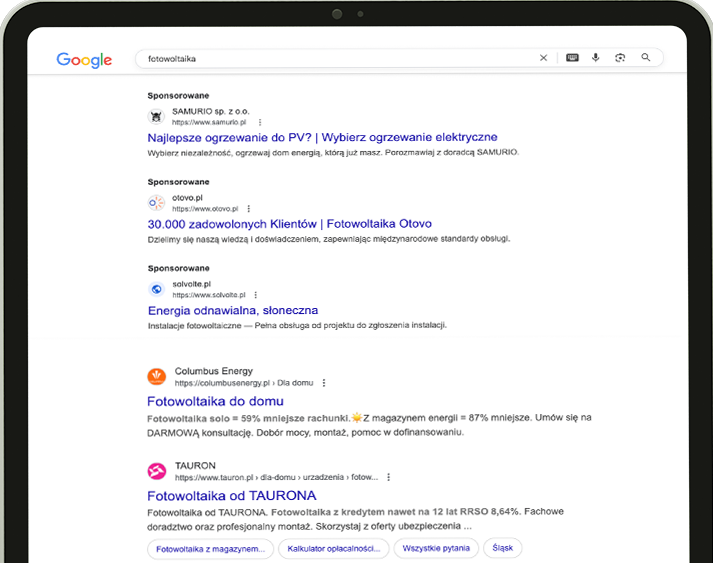Click the Google logo
Screen dimensions: 713x563
[84, 60]
